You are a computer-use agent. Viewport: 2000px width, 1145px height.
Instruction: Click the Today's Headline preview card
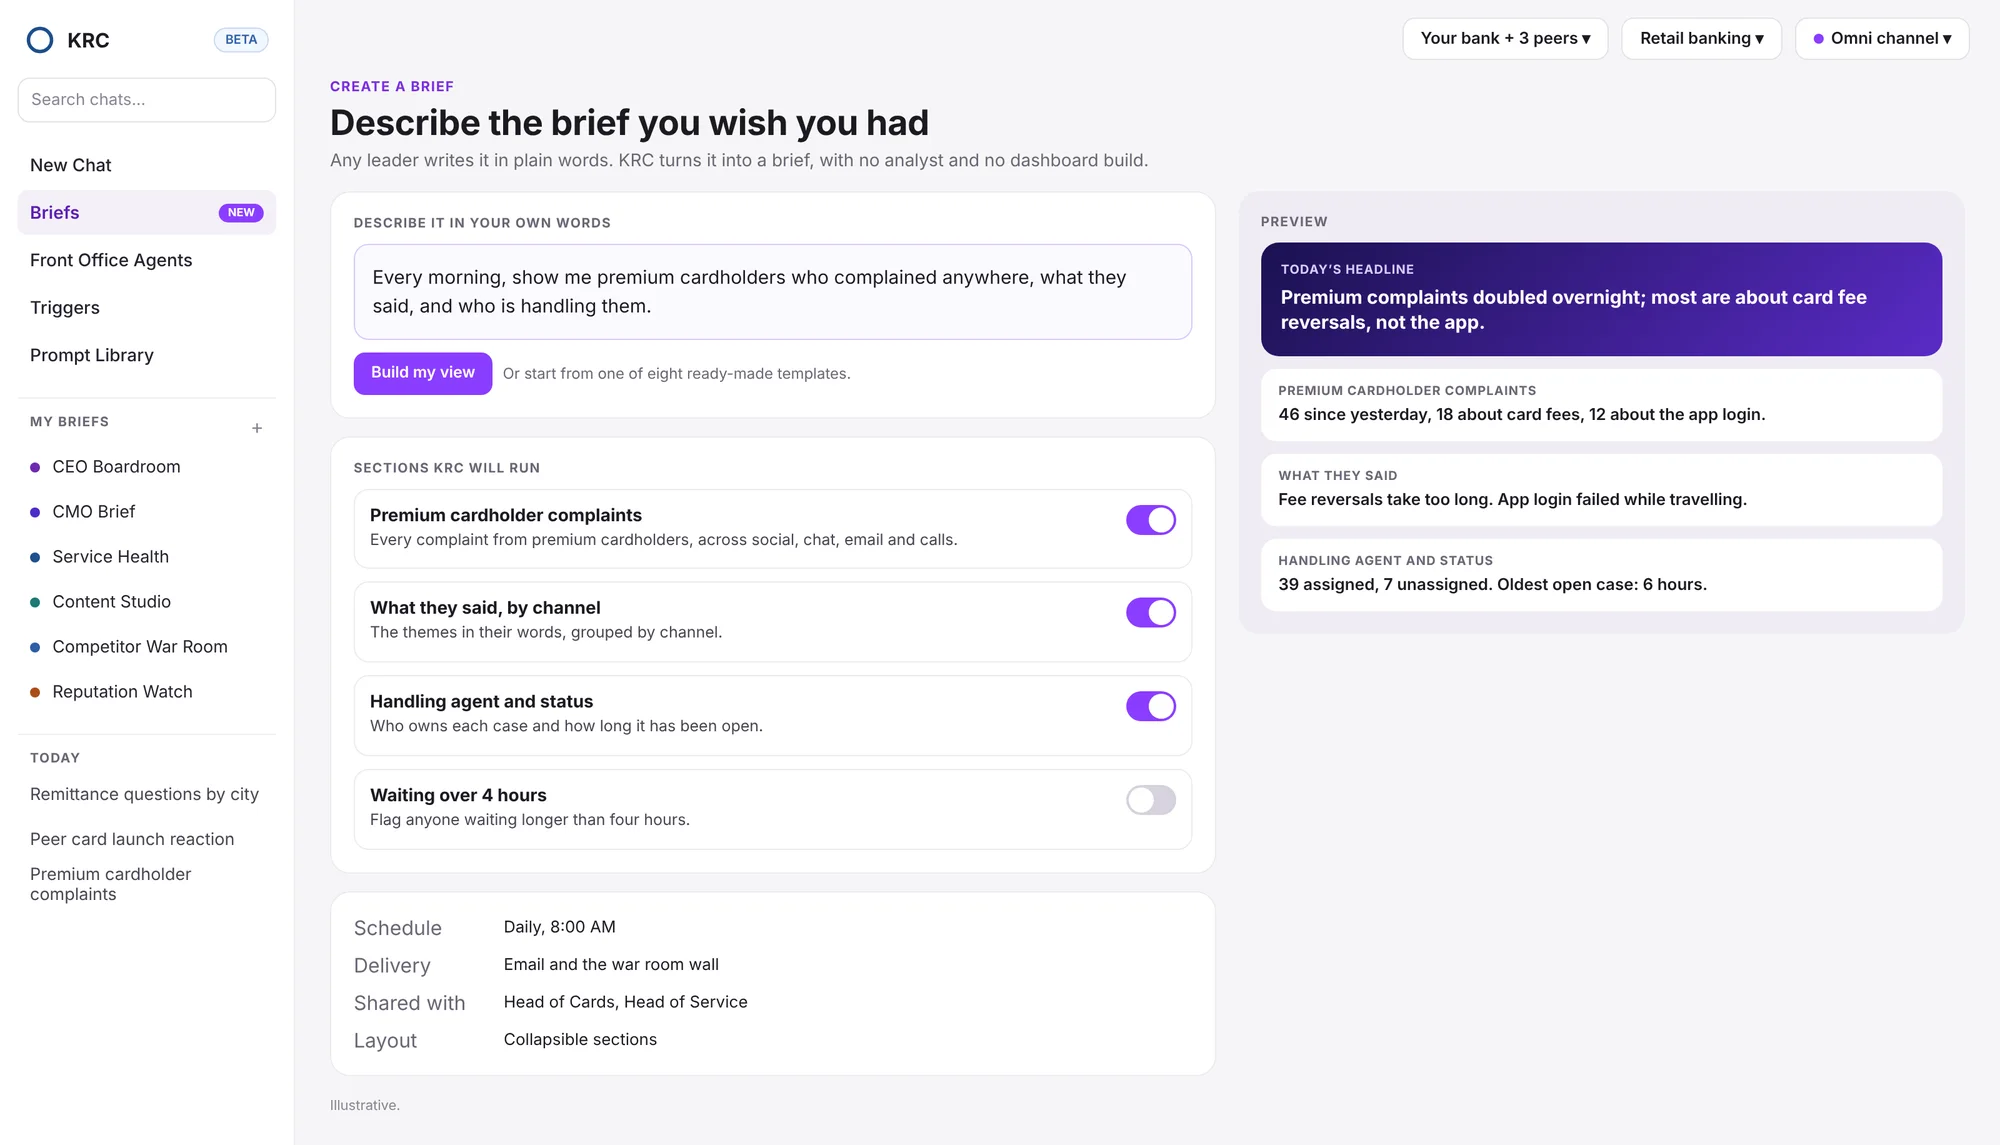pos(1601,299)
